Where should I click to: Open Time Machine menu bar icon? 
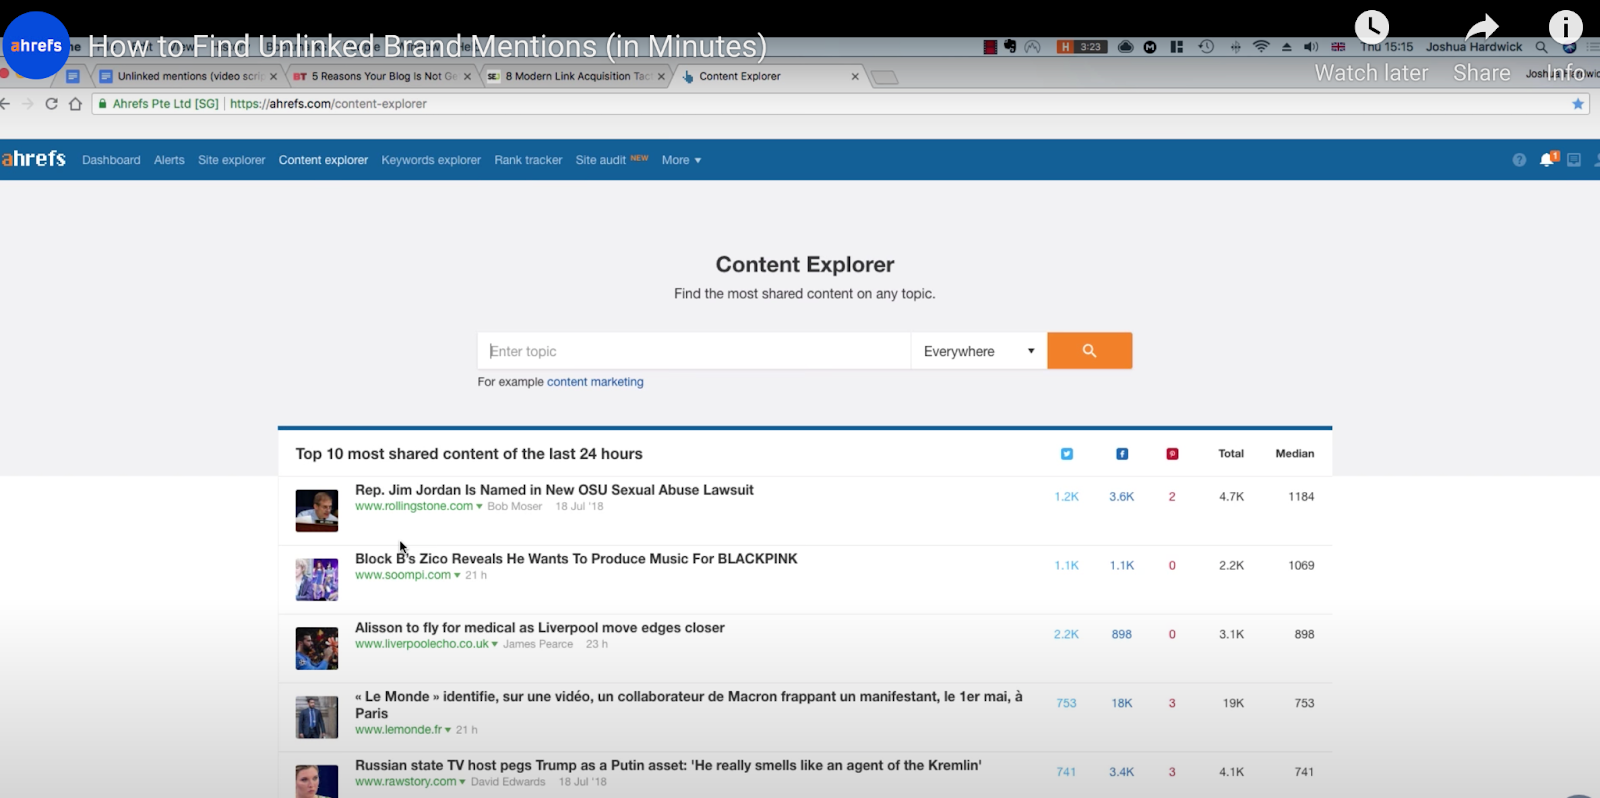pos(1206,47)
